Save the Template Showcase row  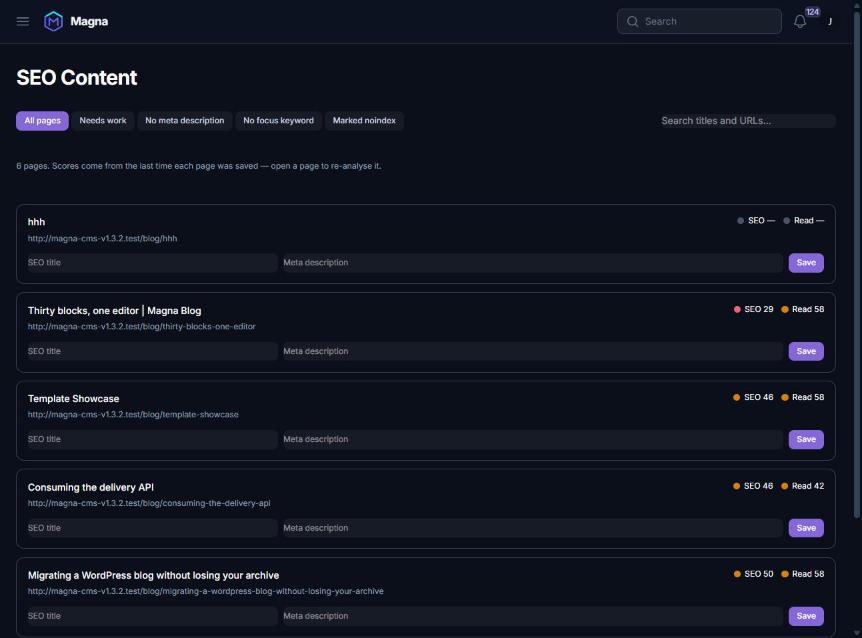point(806,439)
